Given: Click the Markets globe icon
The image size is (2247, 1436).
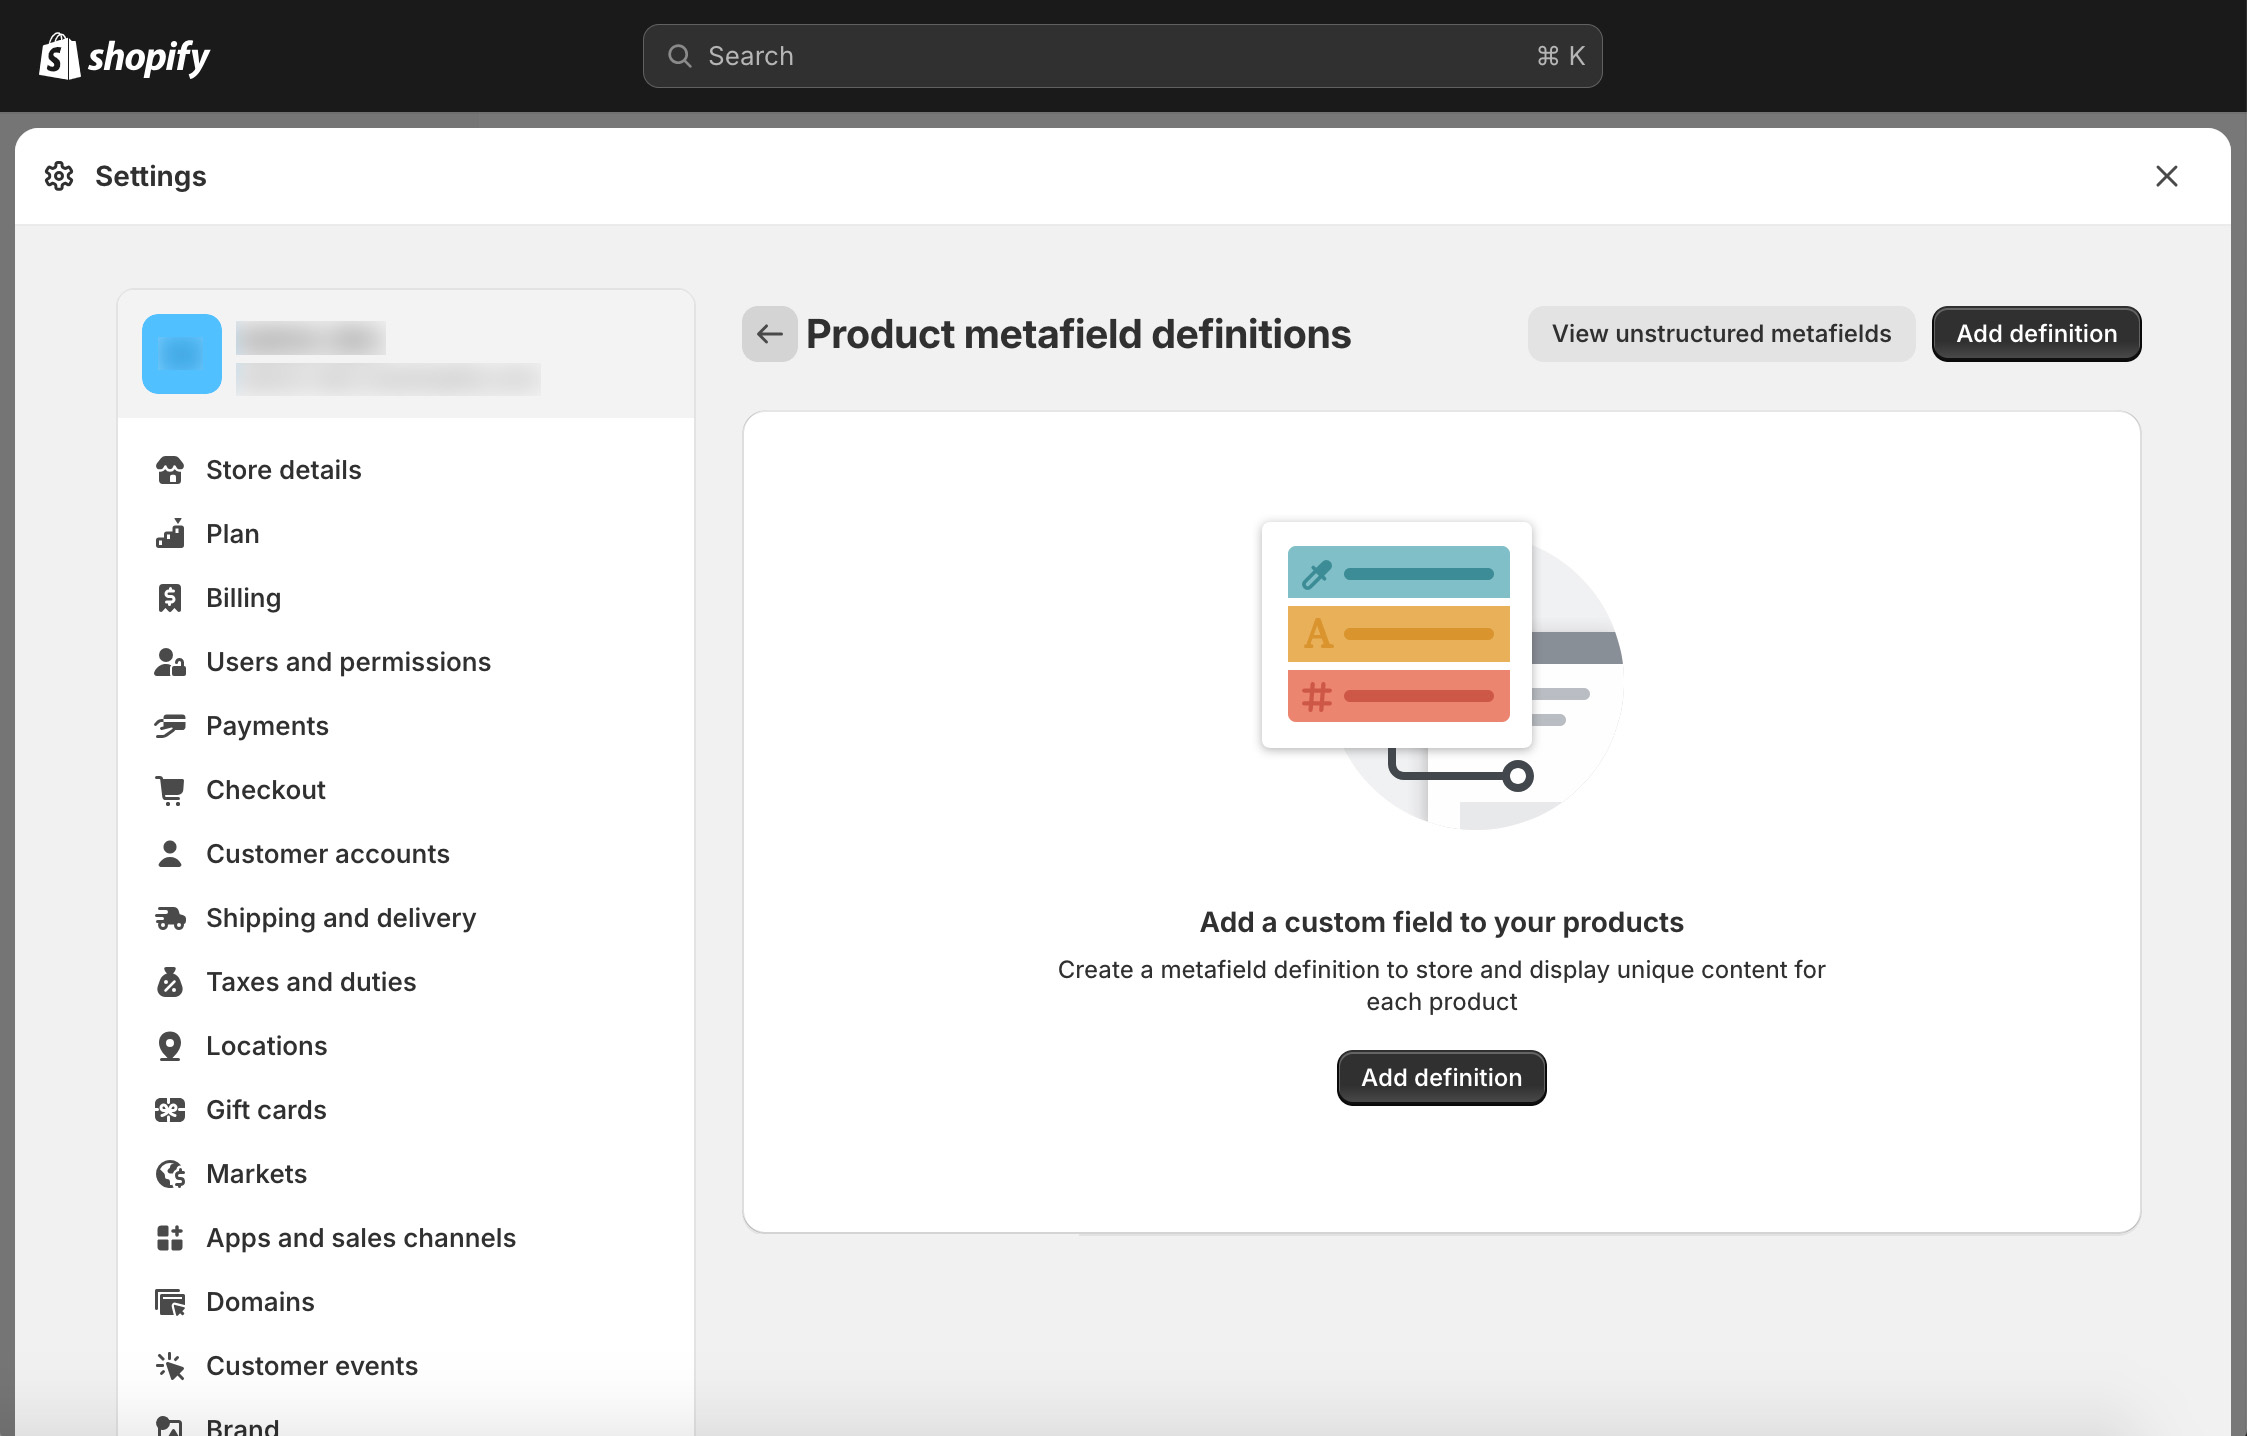Looking at the screenshot, I should click(170, 1174).
